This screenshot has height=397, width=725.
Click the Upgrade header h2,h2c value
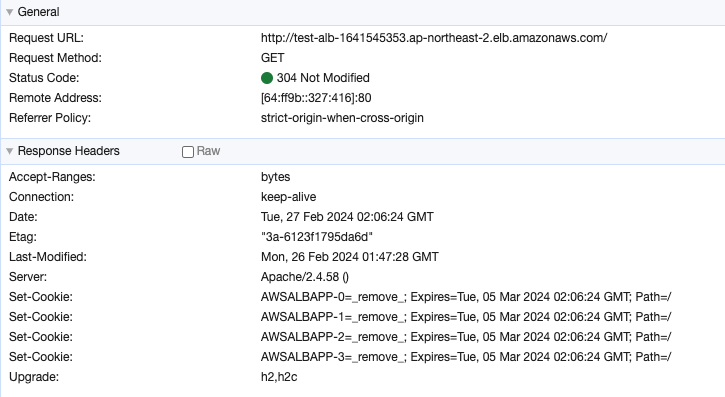[x=279, y=377]
